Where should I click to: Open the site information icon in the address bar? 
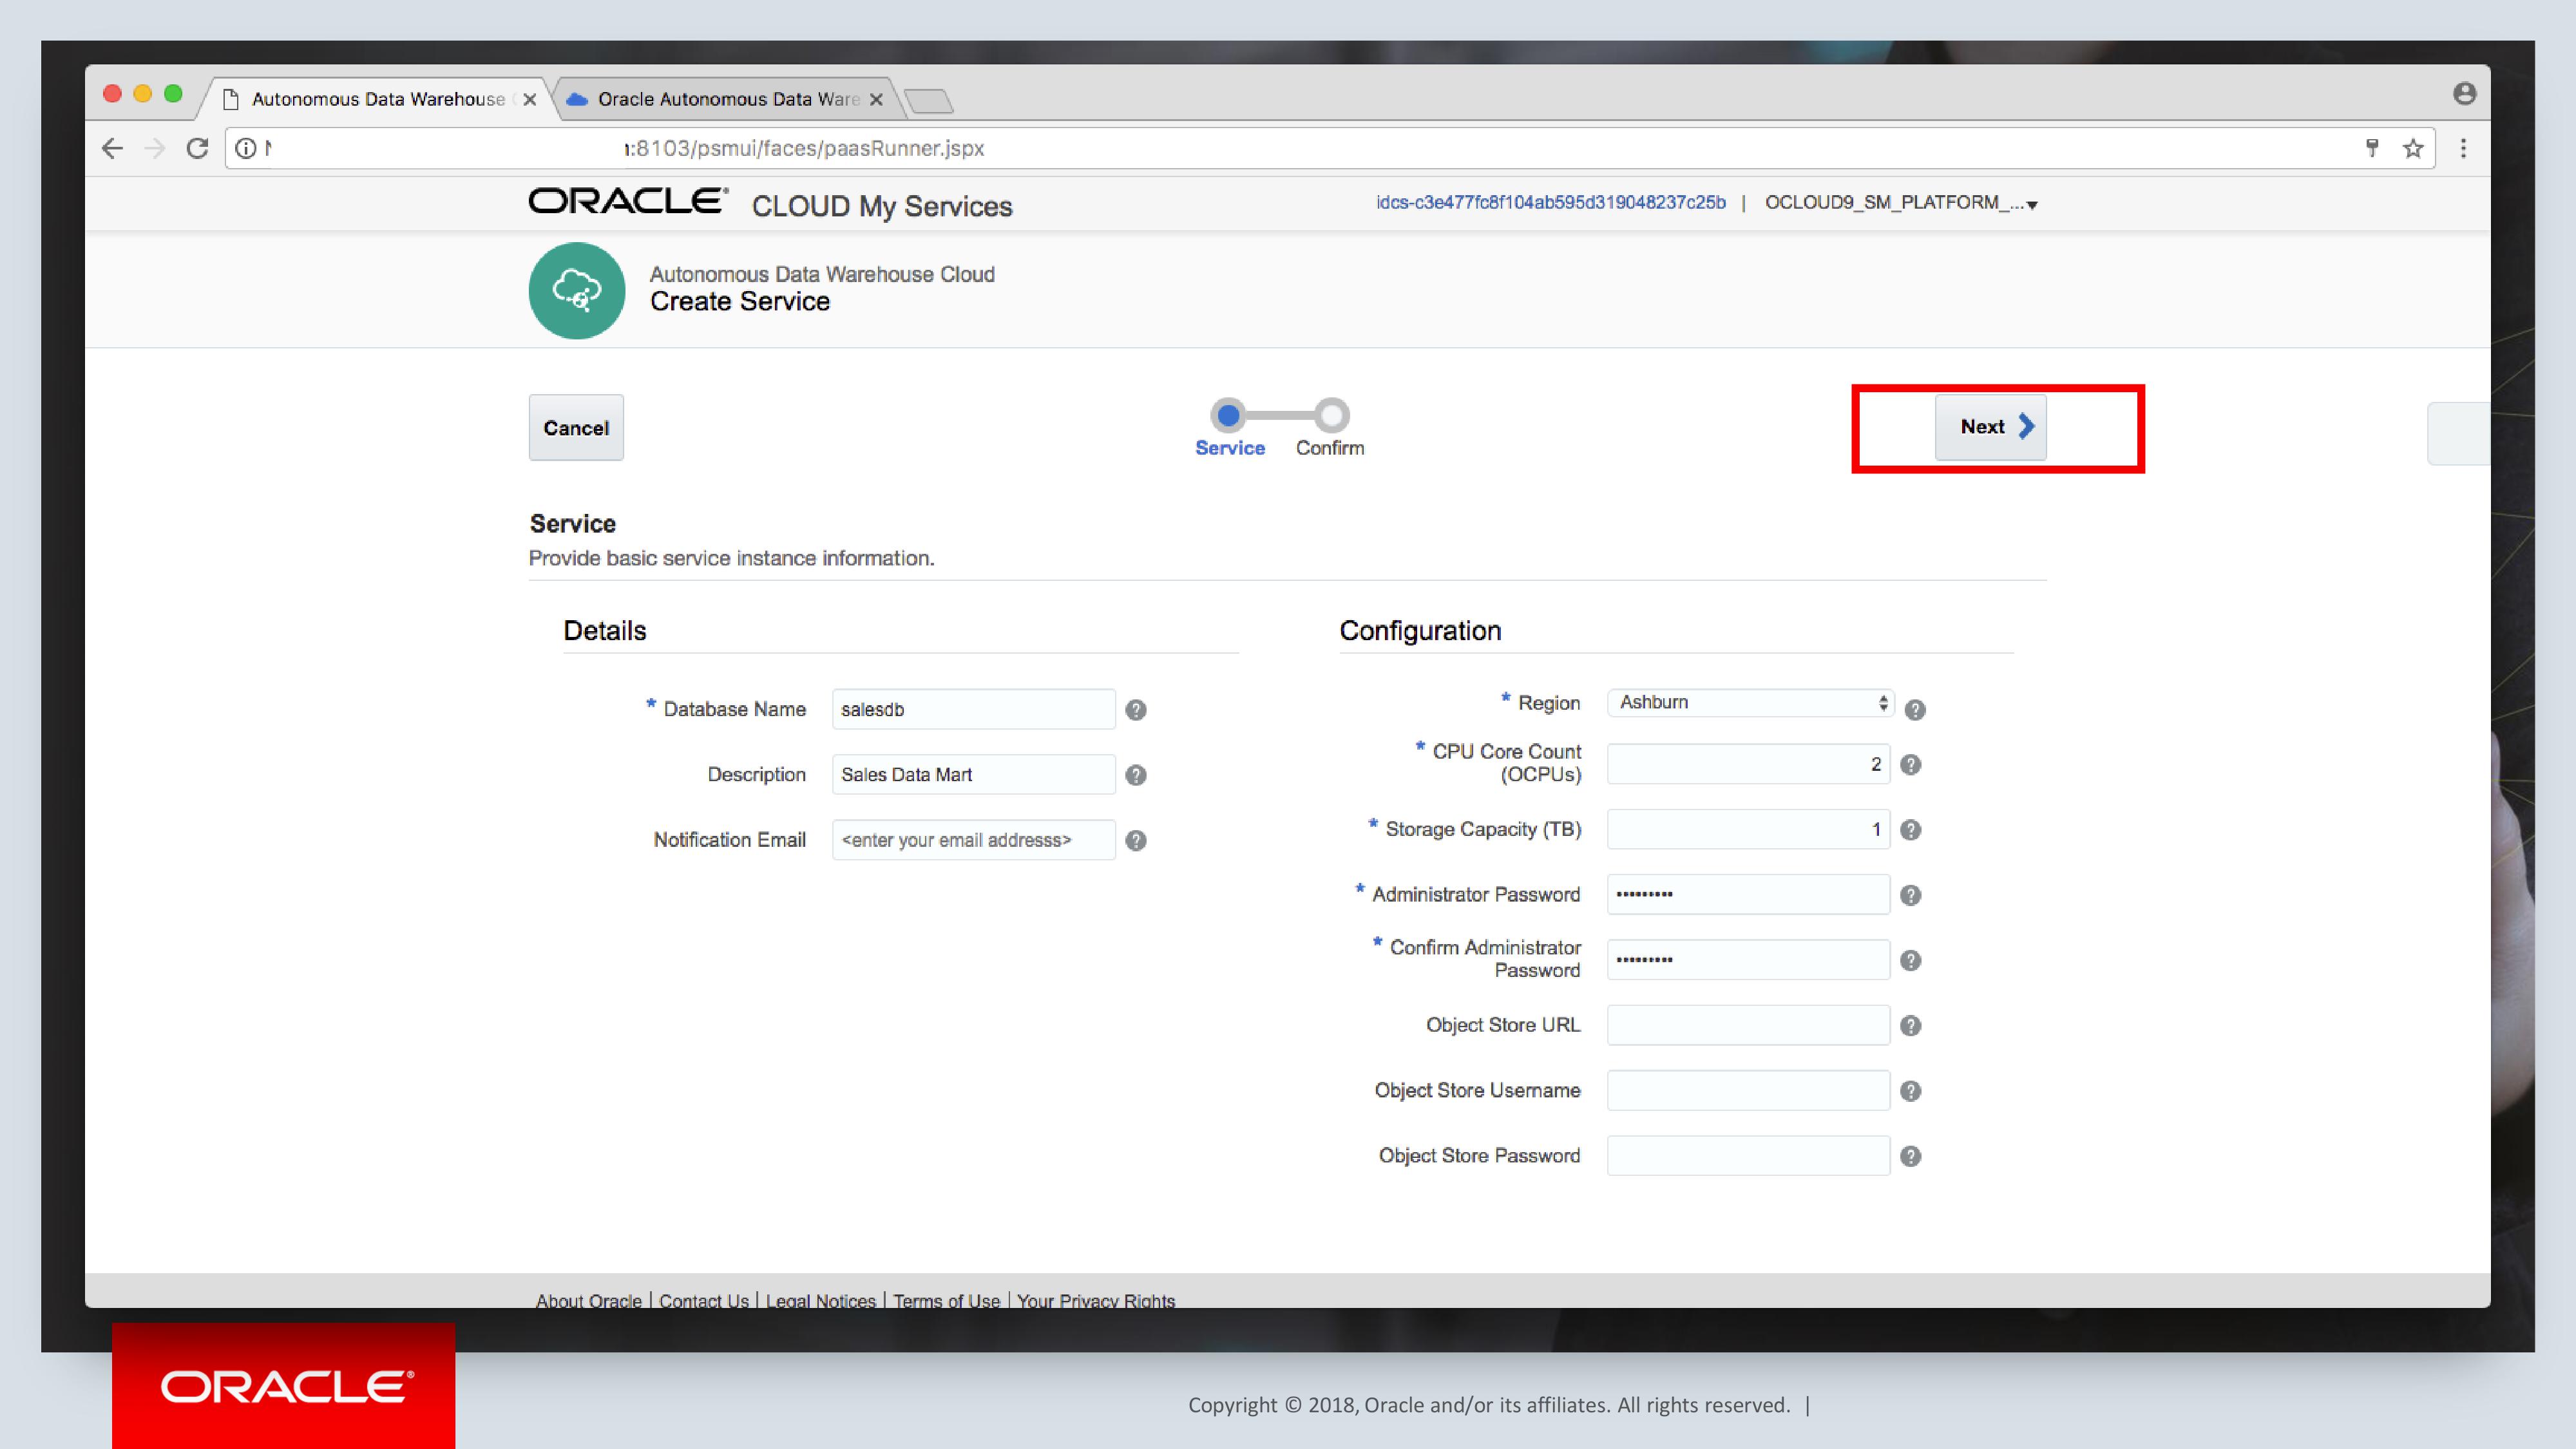[245, 148]
